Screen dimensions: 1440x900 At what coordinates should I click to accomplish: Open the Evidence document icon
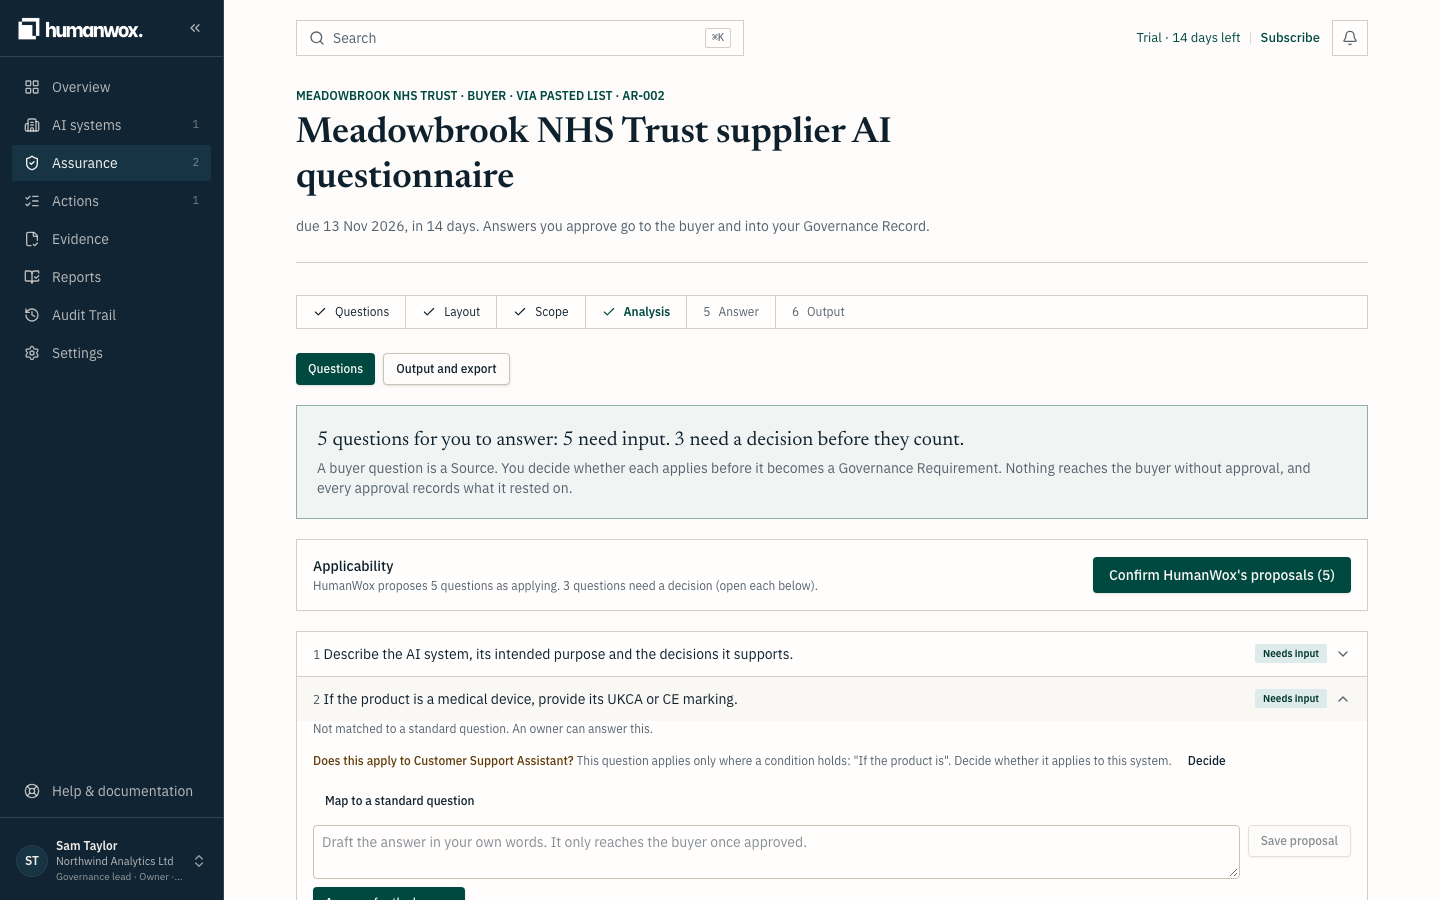coord(32,239)
